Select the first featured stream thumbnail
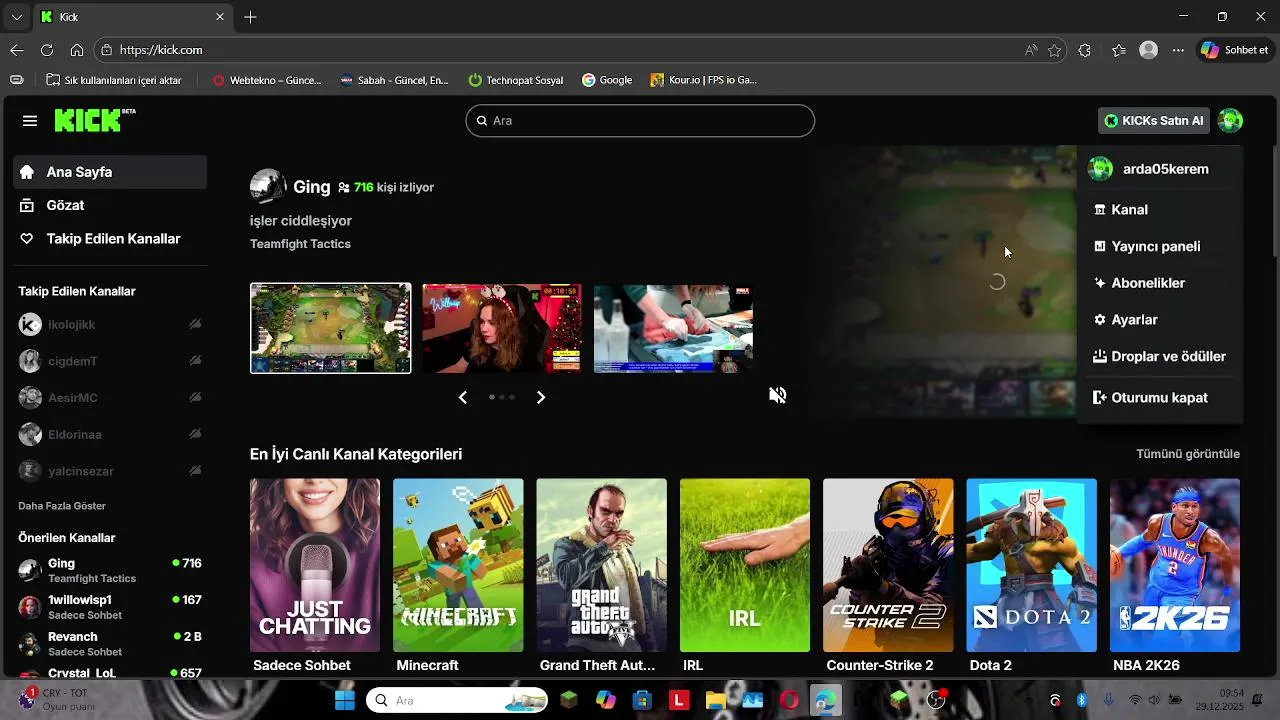Viewport: 1280px width, 720px height. coord(330,328)
